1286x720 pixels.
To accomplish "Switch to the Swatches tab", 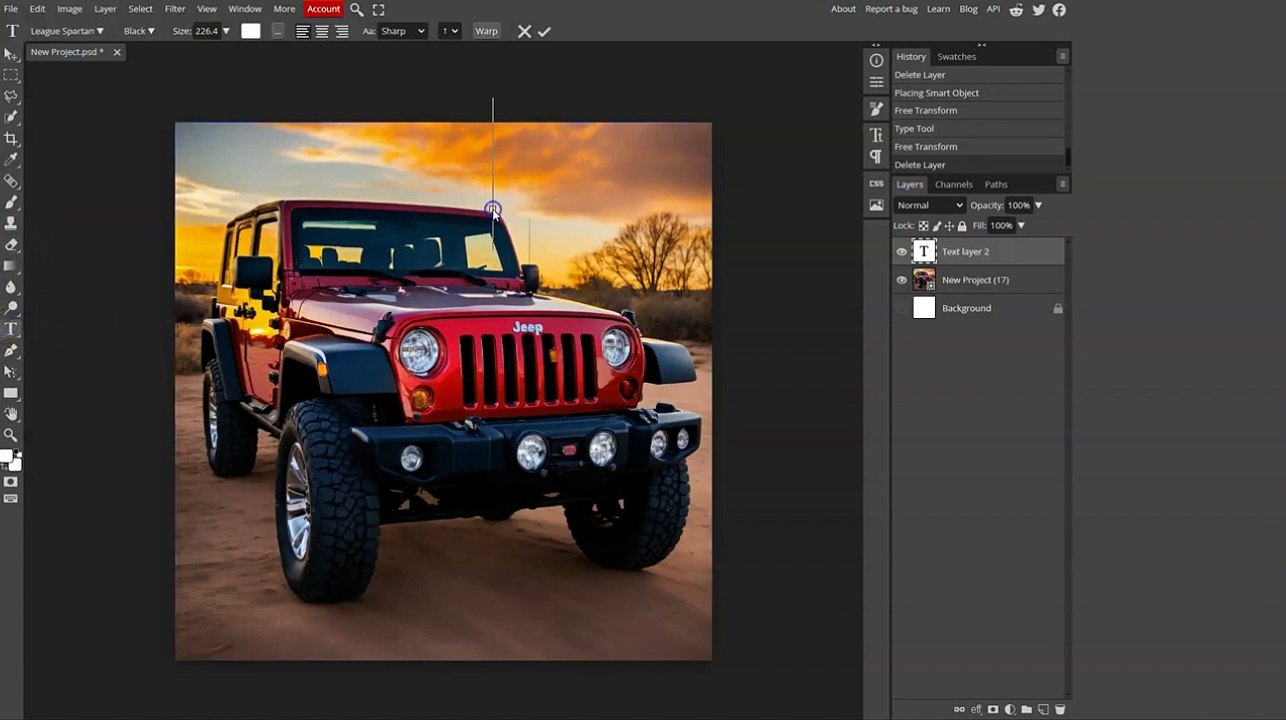I will pyautogui.click(x=956, y=57).
